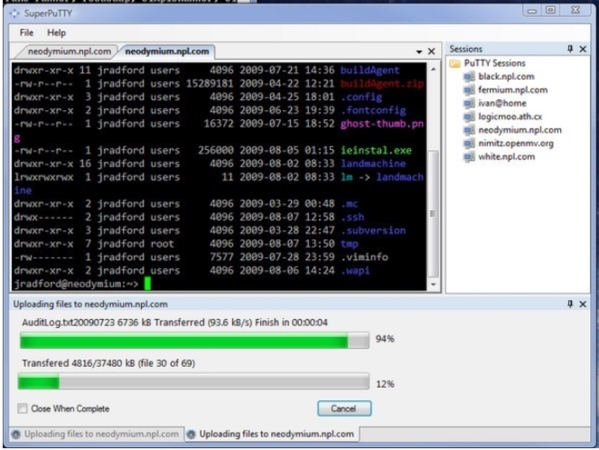Click the Sessions panel title
The width and height of the screenshot is (599, 450).
[x=466, y=49]
